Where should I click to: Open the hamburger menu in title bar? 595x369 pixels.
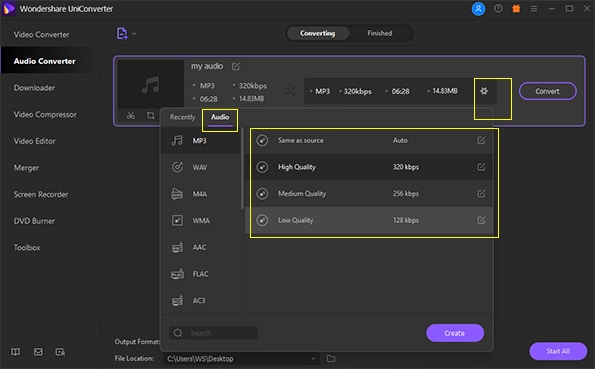[x=534, y=8]
